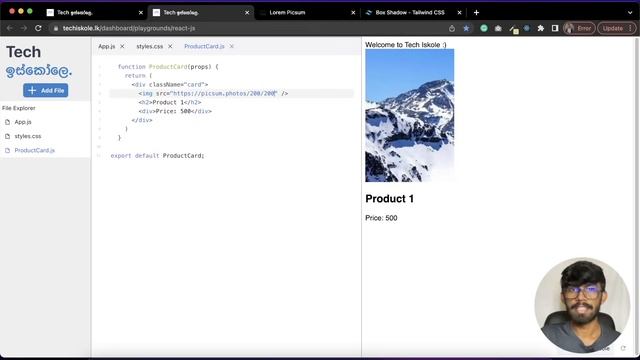Image resolution: width=640 pixels, height=360 pixels.
Task: Click the webcam presenter circle
Action: coord(582,305)
